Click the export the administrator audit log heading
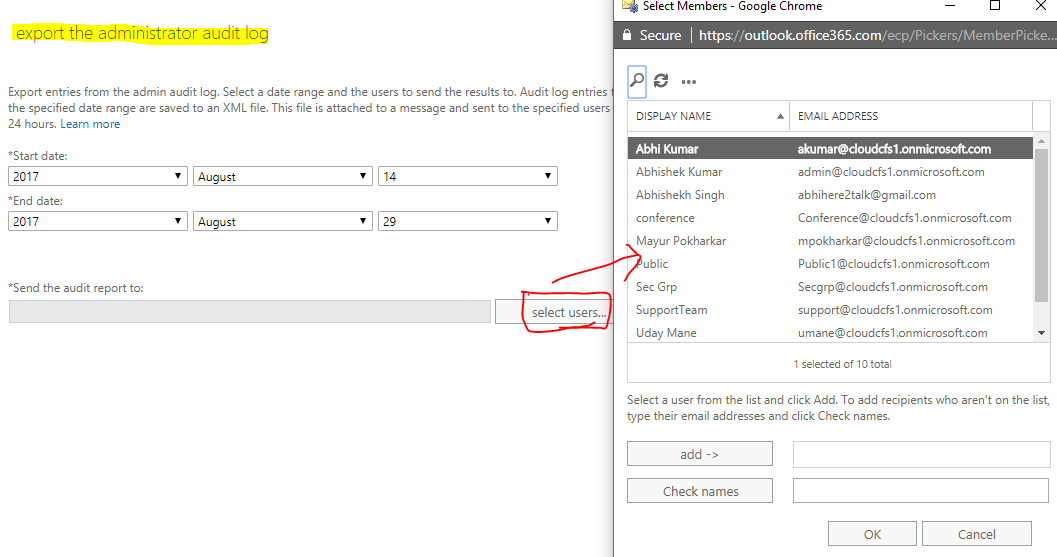Image resolution: width=1057 pixels, height=557 pixels. click(x=142, y=33)
